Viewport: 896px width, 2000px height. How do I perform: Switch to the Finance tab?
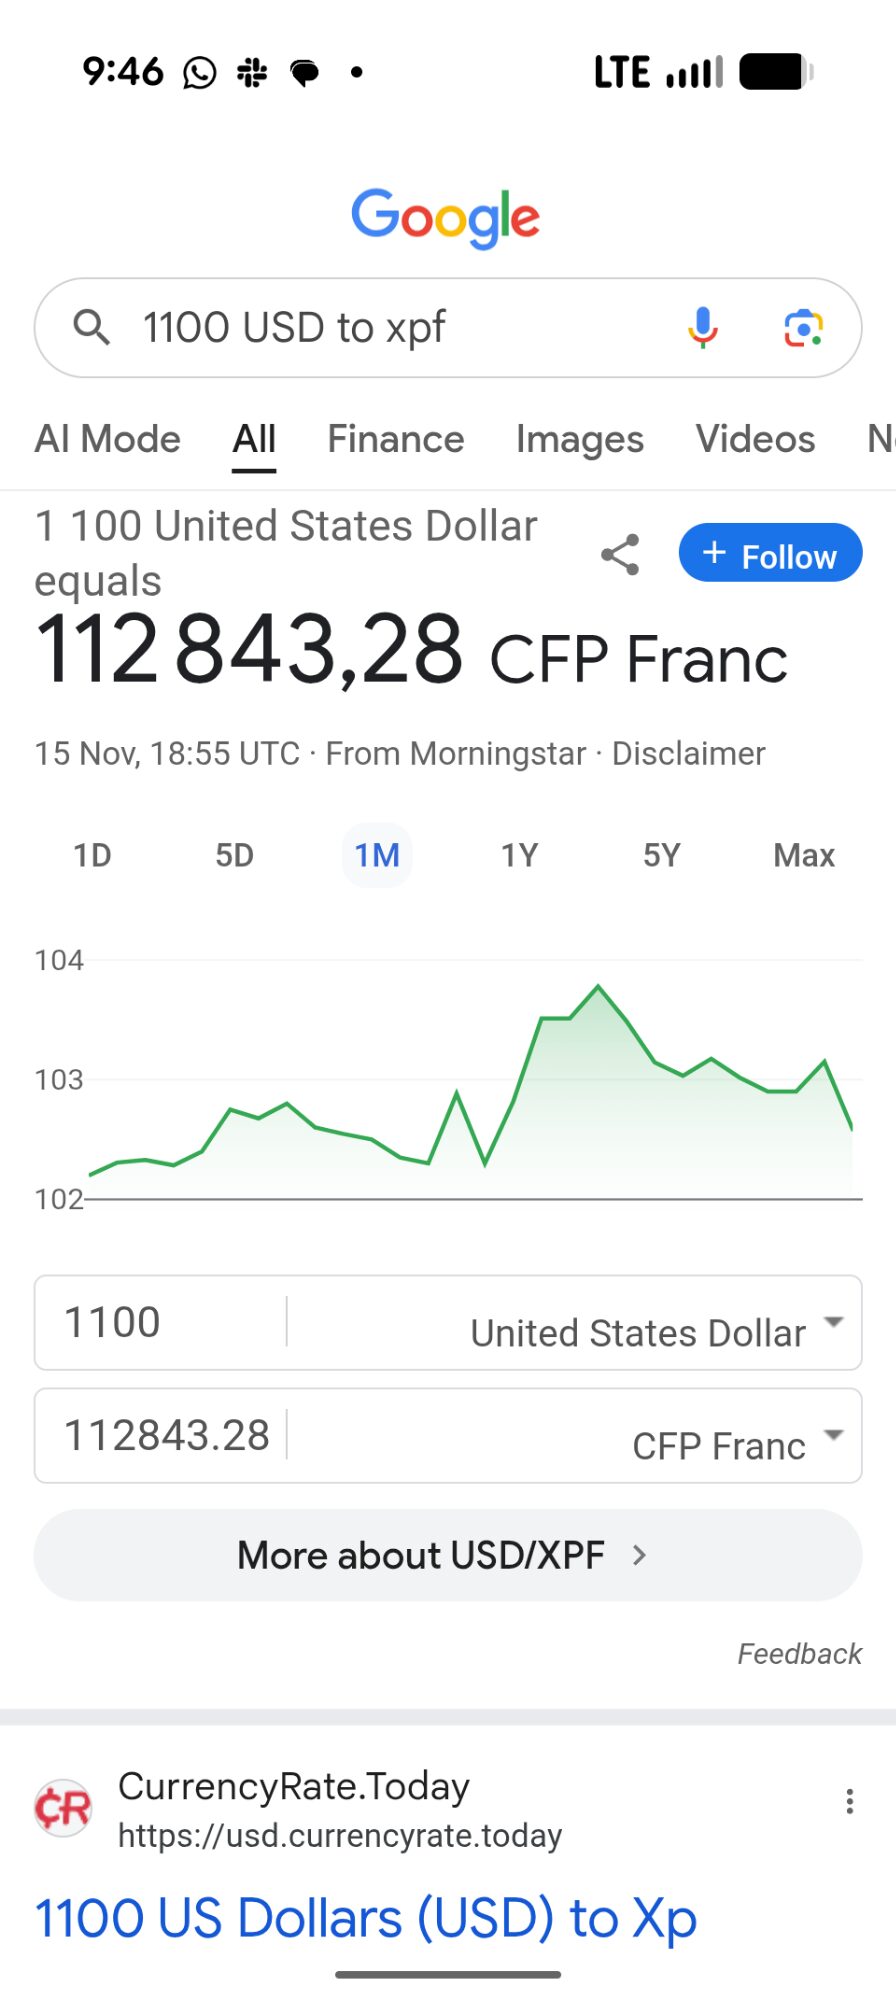pos(396,440)
